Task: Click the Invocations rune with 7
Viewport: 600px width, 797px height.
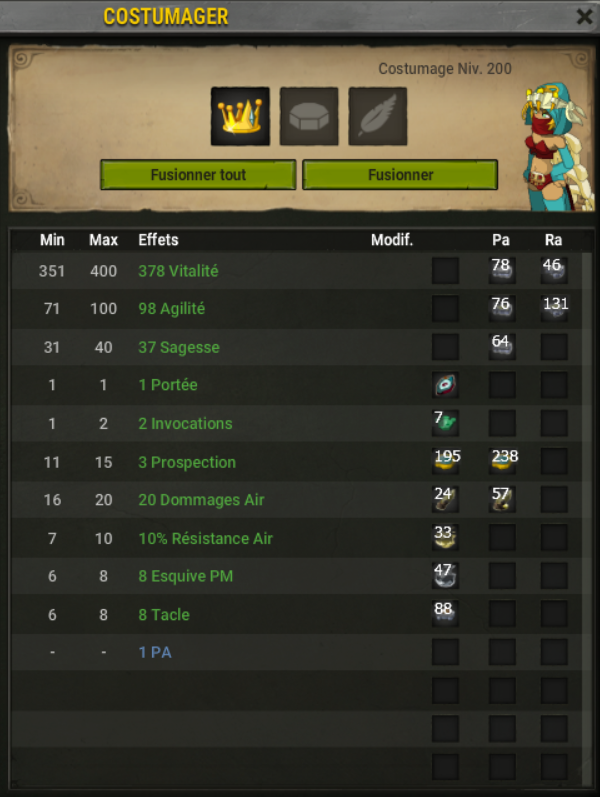Action: [445, 423]
